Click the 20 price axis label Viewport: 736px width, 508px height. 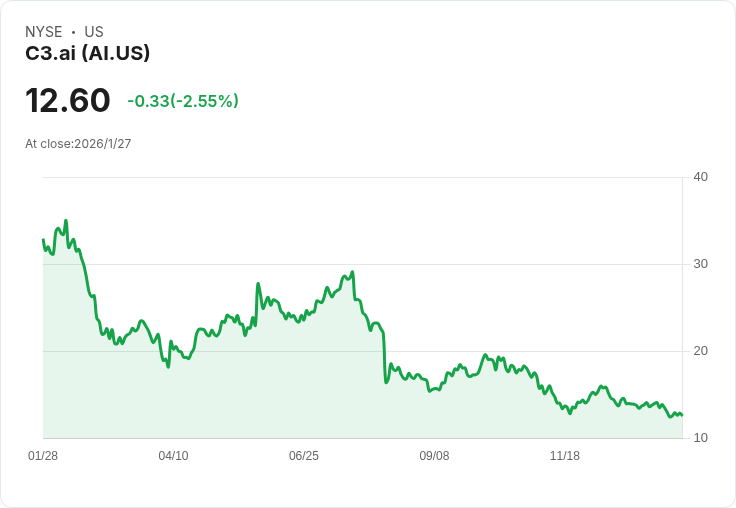tap(700, 351)
